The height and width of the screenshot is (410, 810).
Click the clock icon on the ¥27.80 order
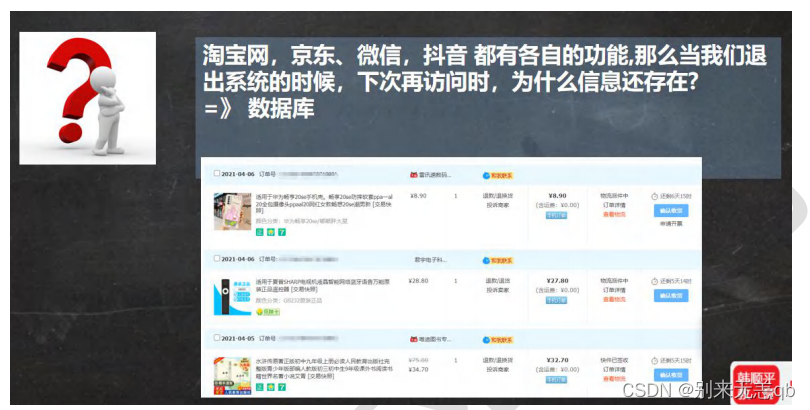pos(655,281)
